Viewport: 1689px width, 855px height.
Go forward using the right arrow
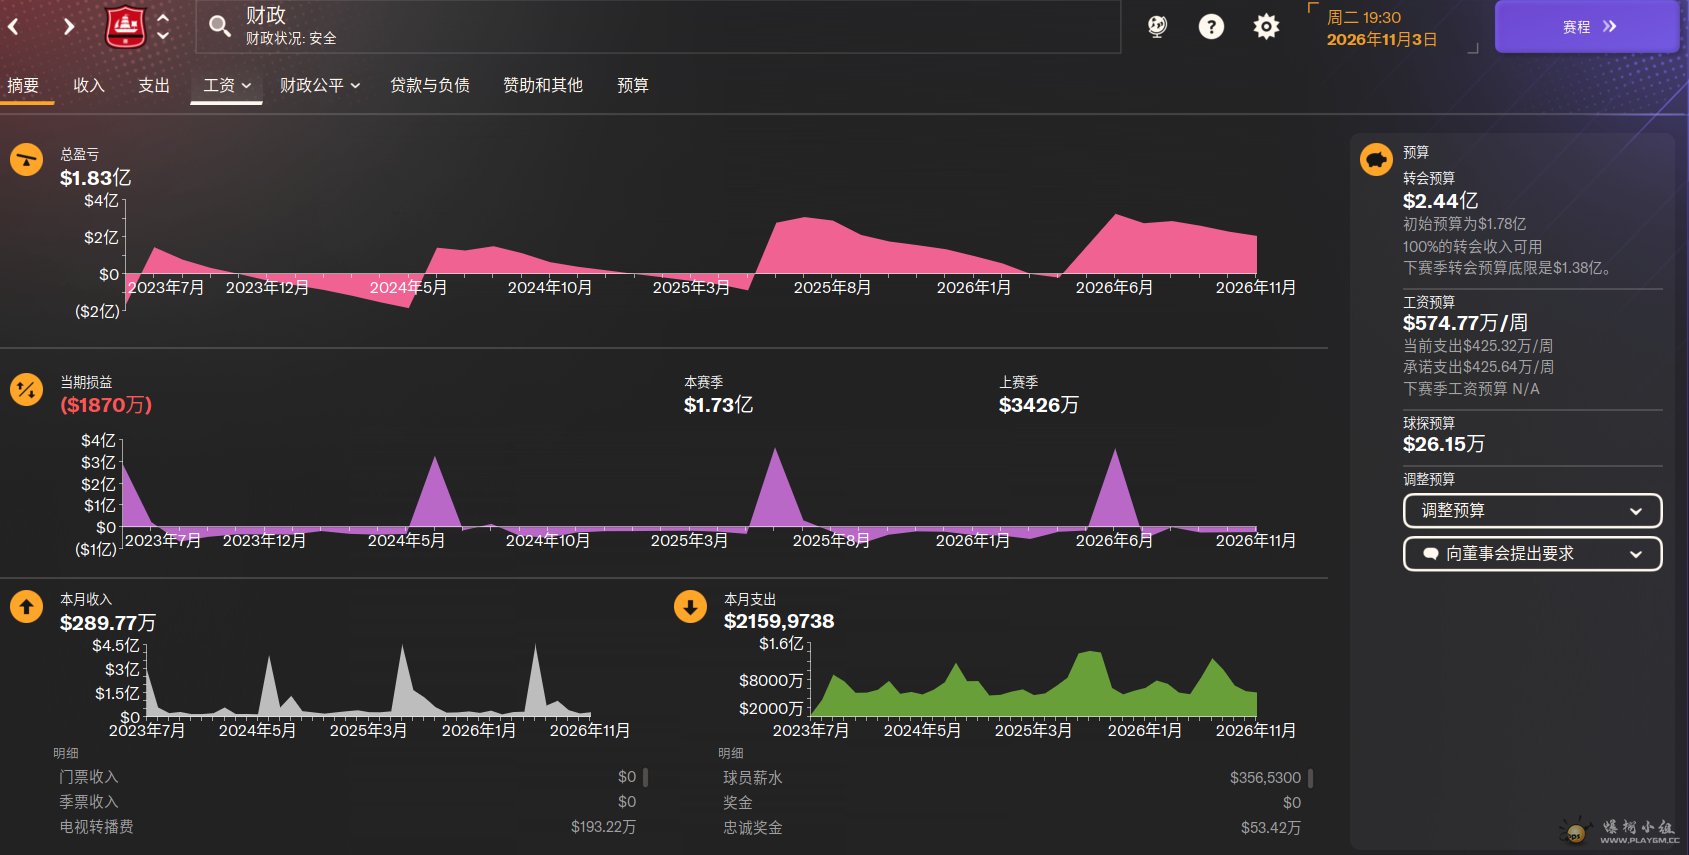pos(68,27)
